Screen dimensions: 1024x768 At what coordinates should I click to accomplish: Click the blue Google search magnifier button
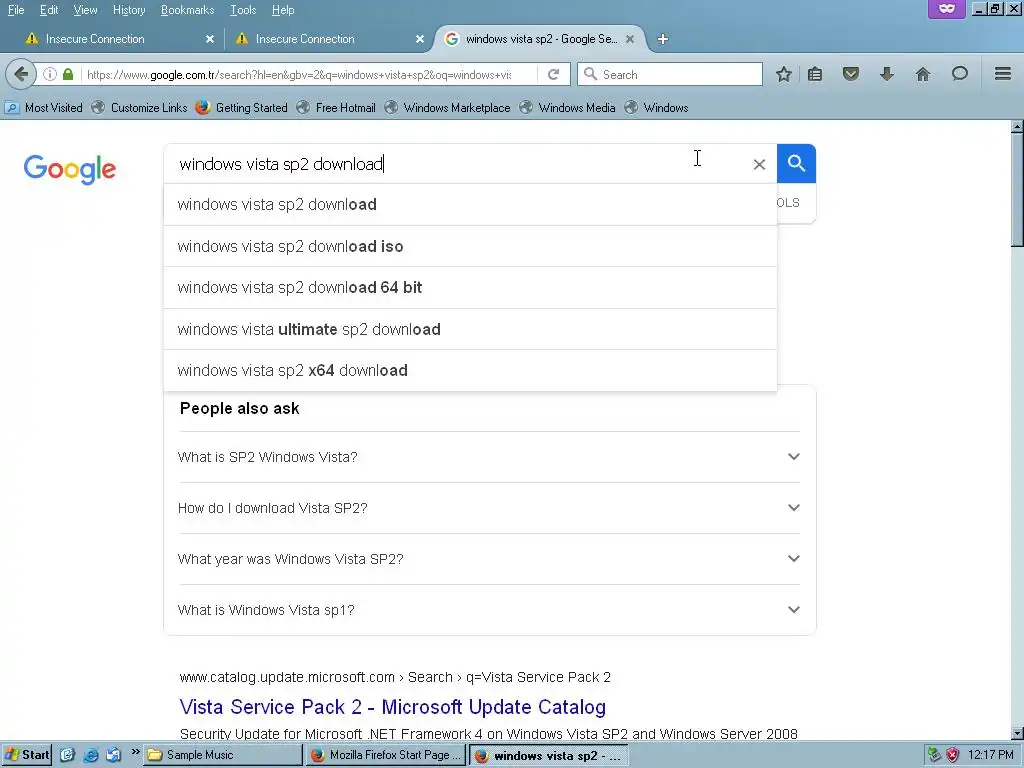(x=796, y=163)
